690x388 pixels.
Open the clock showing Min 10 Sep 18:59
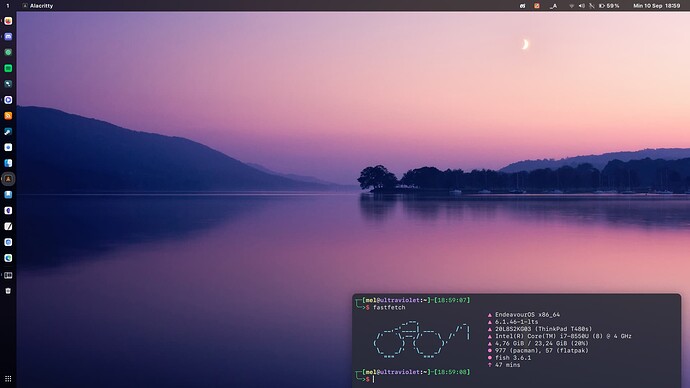point(657,6)
